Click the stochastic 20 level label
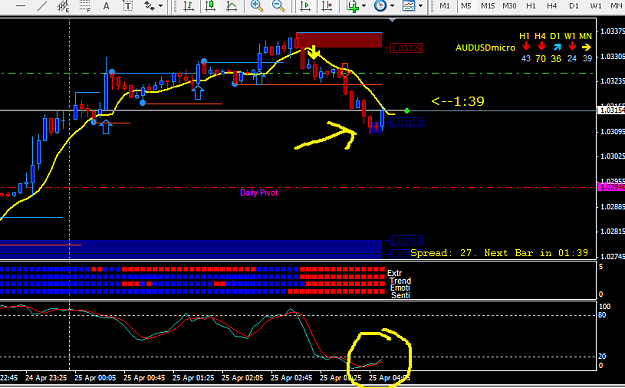The height and width of the screenshot is (388, 625). click(602, 356)
